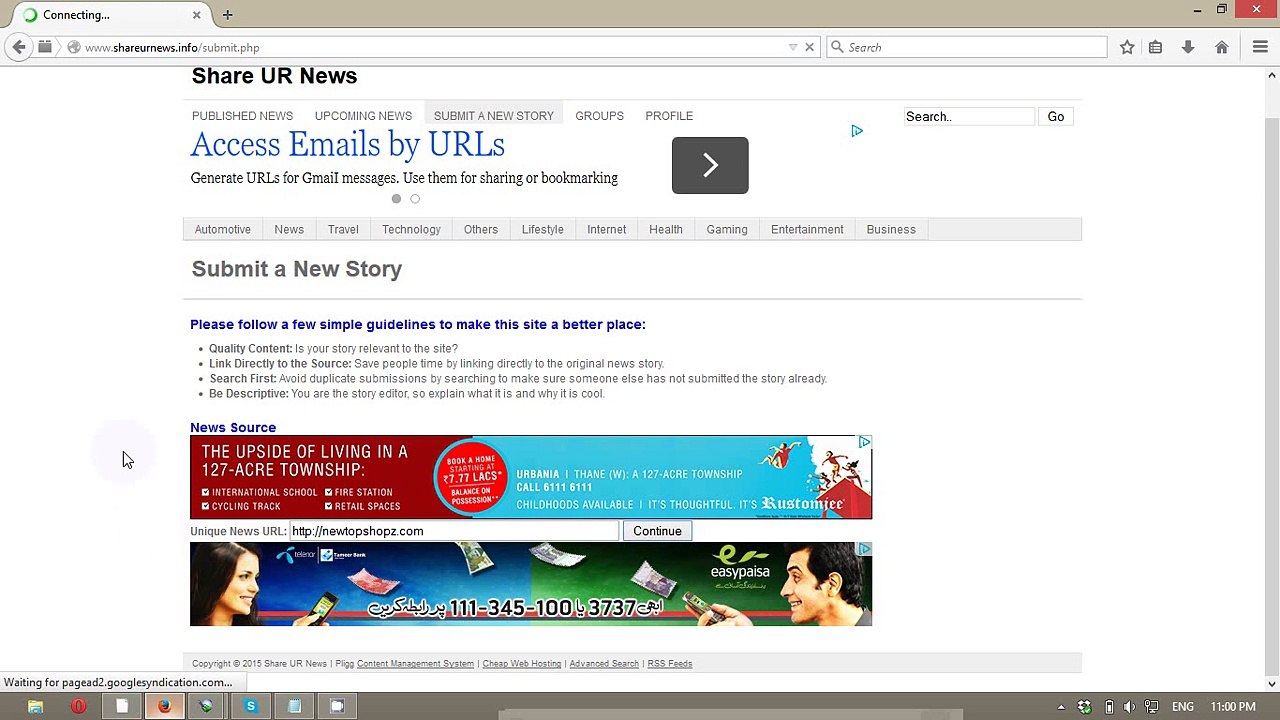Click the easypaisa banner ad

531,585
